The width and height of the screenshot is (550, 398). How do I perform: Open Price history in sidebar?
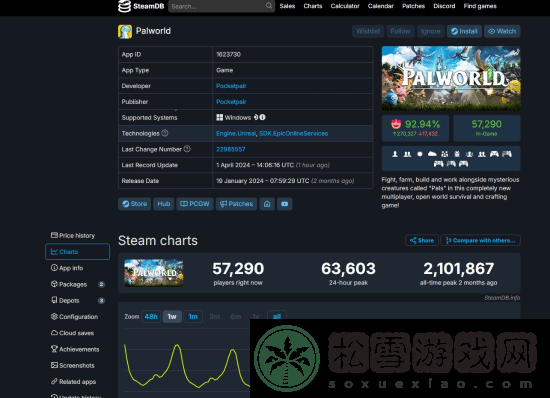[x=73, y=235]
